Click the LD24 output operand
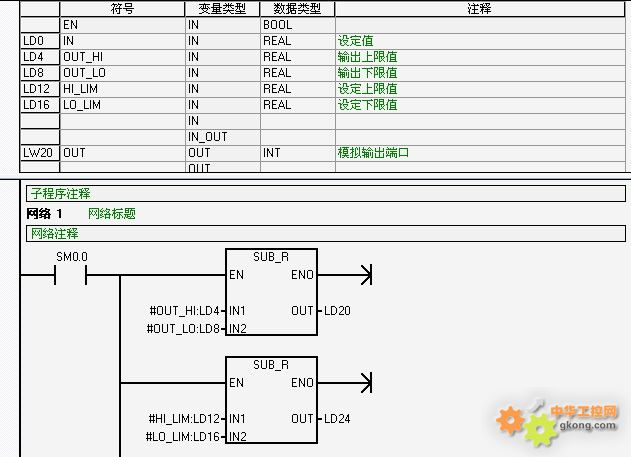 pos(337,419)
